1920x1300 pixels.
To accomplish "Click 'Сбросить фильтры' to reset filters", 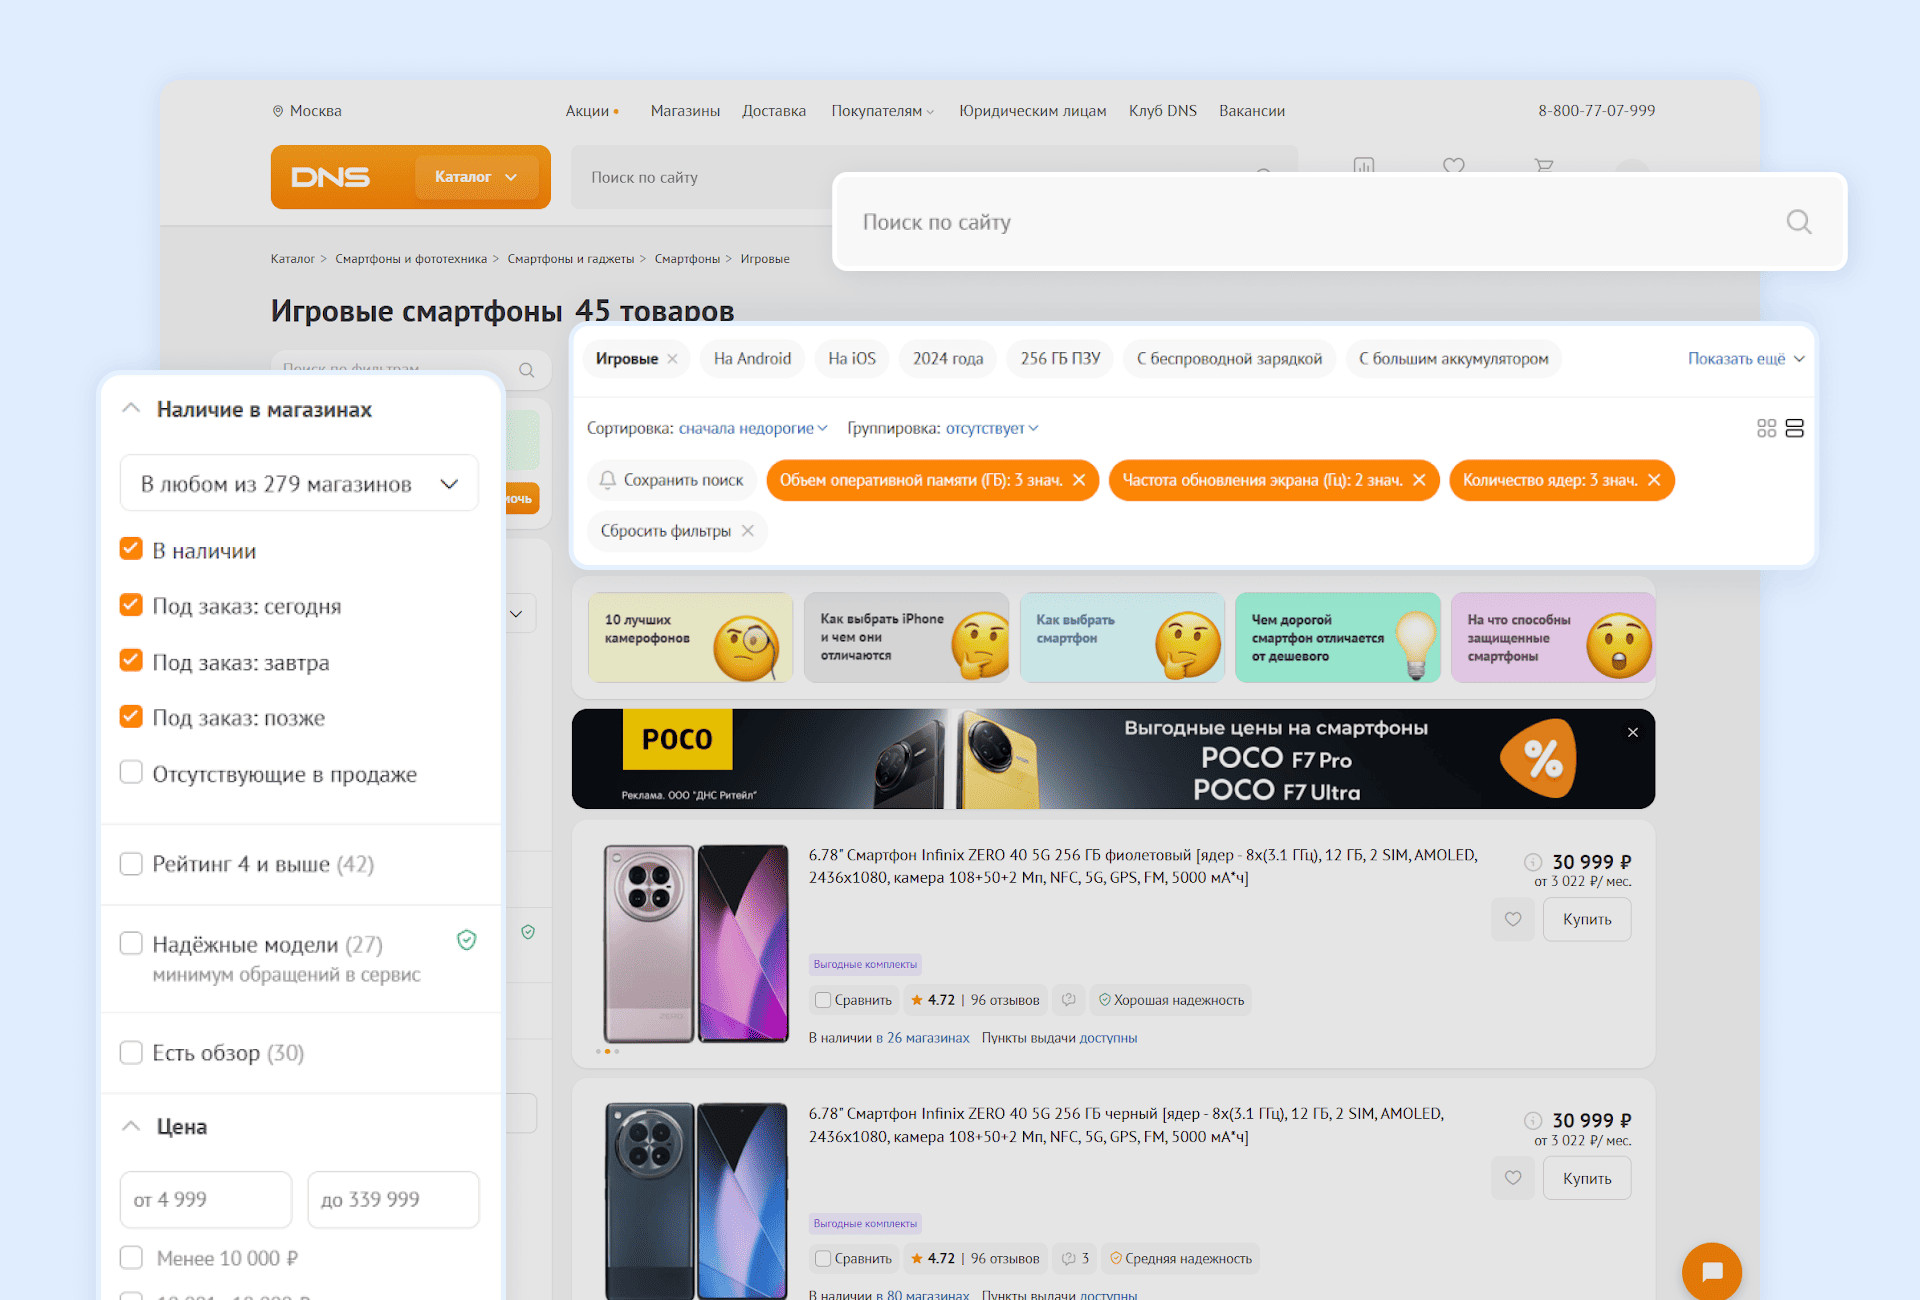I will (665, 531).
